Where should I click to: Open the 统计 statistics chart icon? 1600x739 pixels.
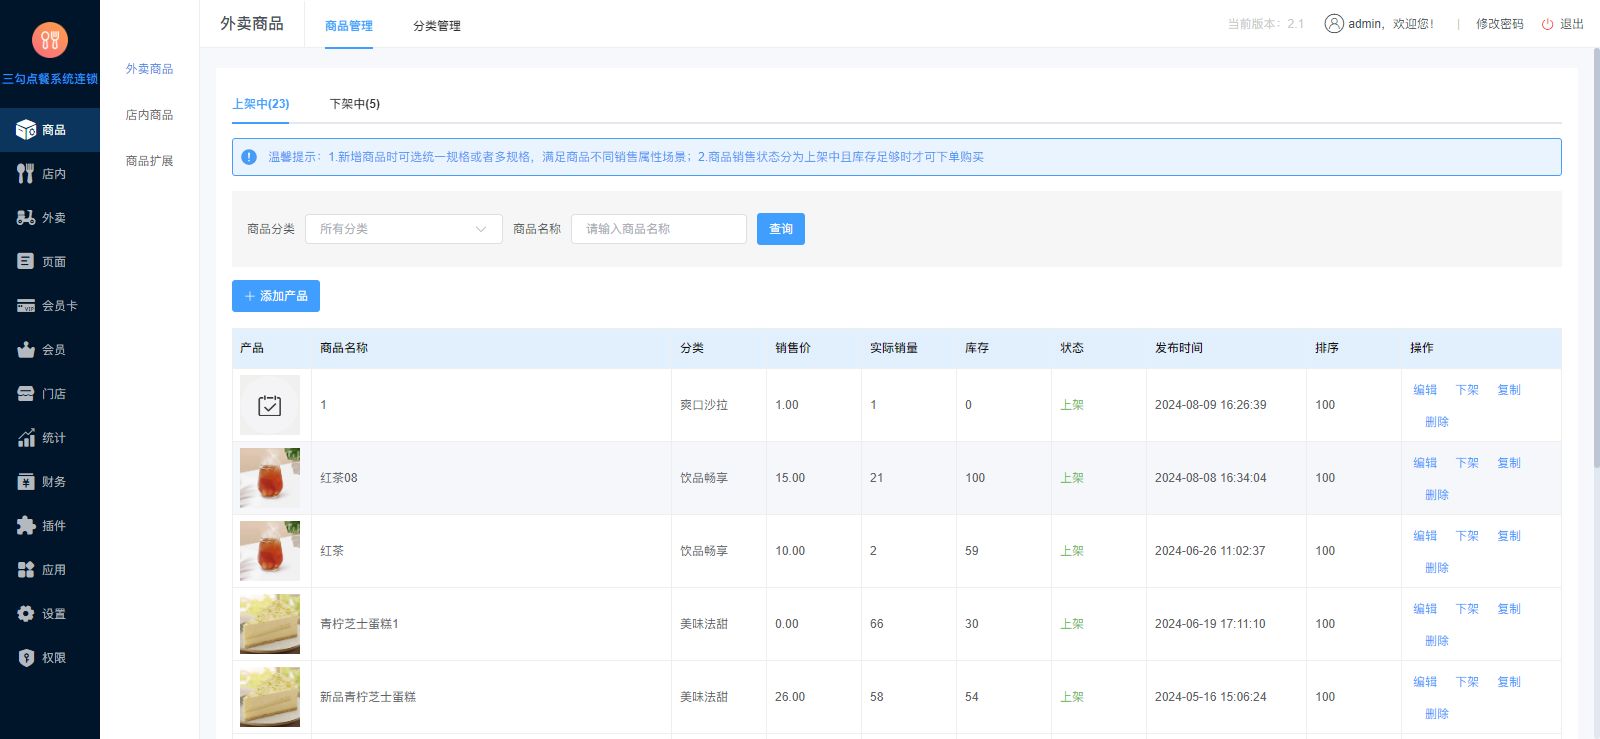26,438
